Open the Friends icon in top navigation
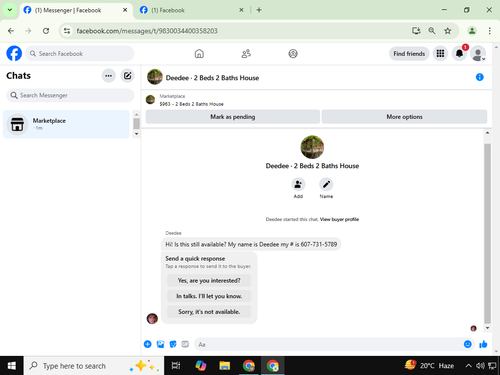 [x=246, y=54]
